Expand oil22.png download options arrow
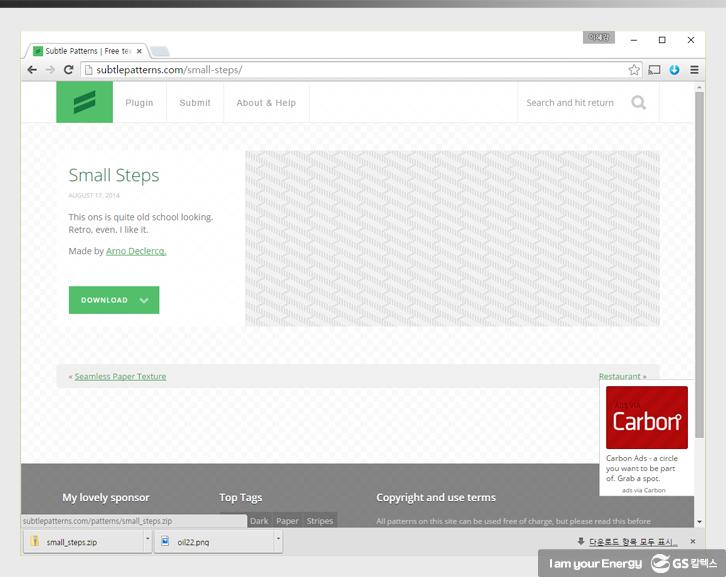The width and height of the screenshot is (726, 577). (278, 541)
